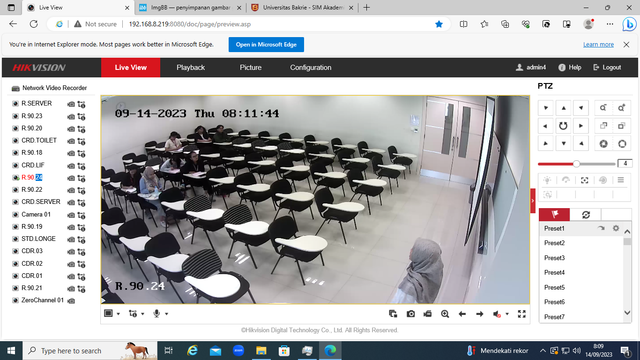Go to next page arrow

480,314
